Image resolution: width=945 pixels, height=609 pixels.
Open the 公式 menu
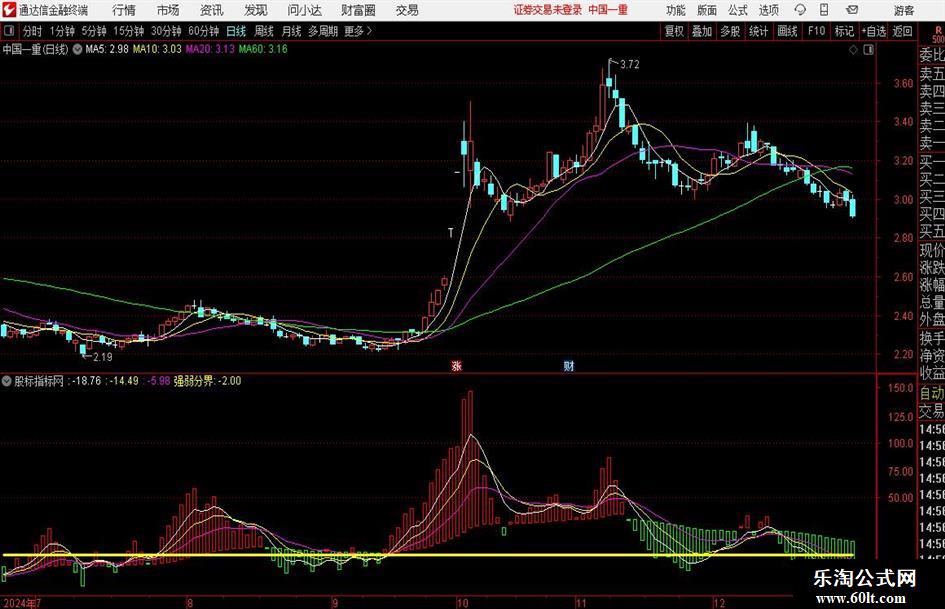pyautogui.click(x=738, y=10)
